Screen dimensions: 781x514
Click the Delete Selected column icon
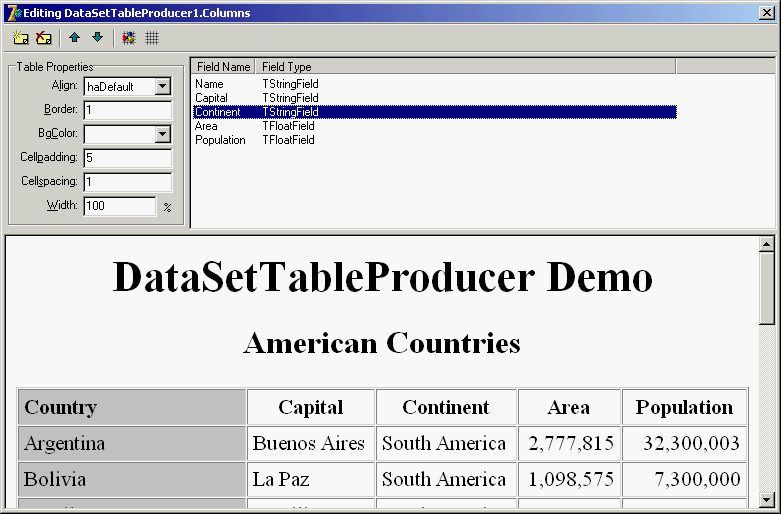43,38
